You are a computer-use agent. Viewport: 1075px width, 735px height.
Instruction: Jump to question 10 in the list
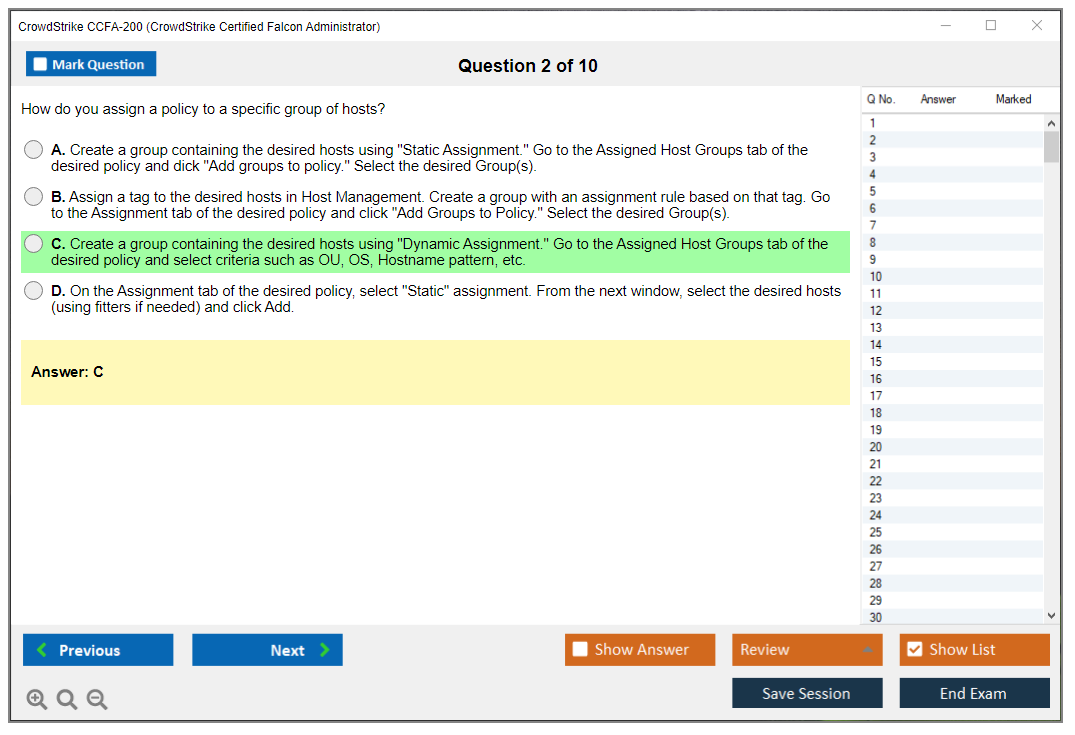click(x=876, y=276)
